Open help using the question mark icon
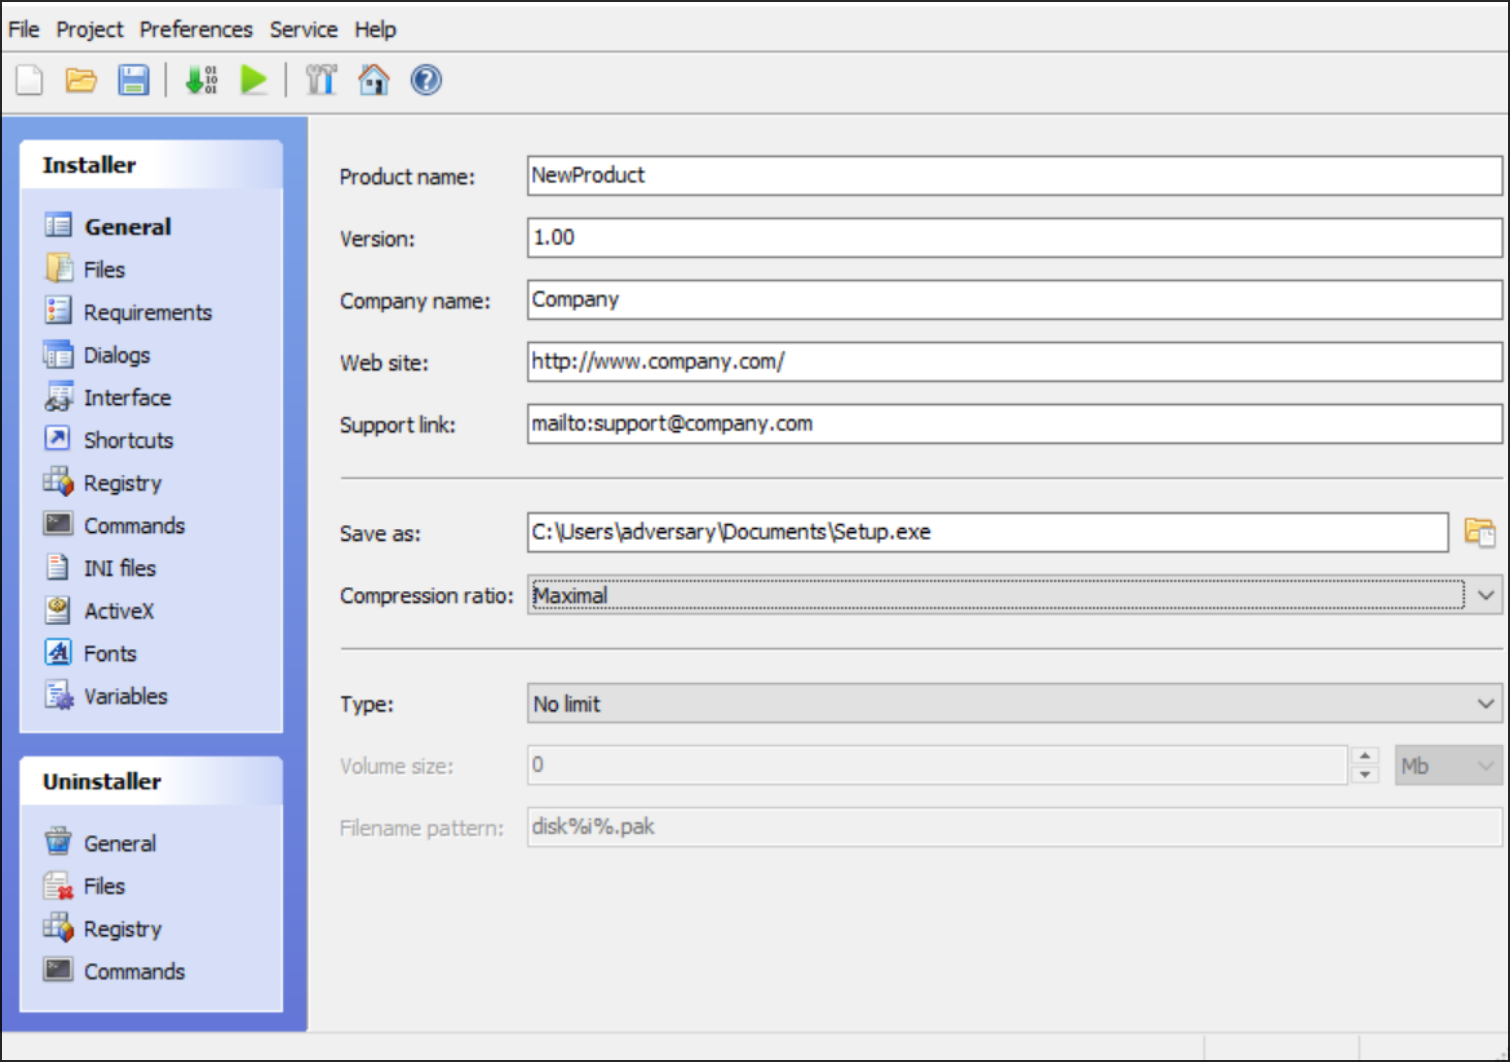This screenshot has height=1062, width=1510. point(426,80)
